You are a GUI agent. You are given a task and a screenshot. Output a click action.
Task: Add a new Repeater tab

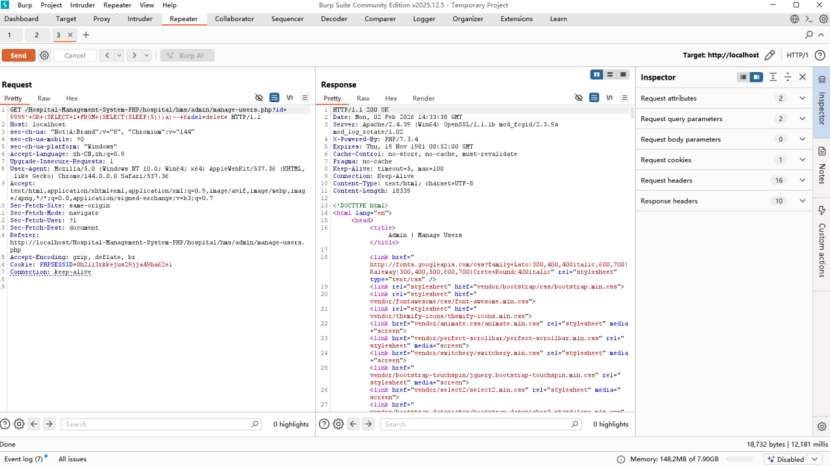click(x=85, y=35)
